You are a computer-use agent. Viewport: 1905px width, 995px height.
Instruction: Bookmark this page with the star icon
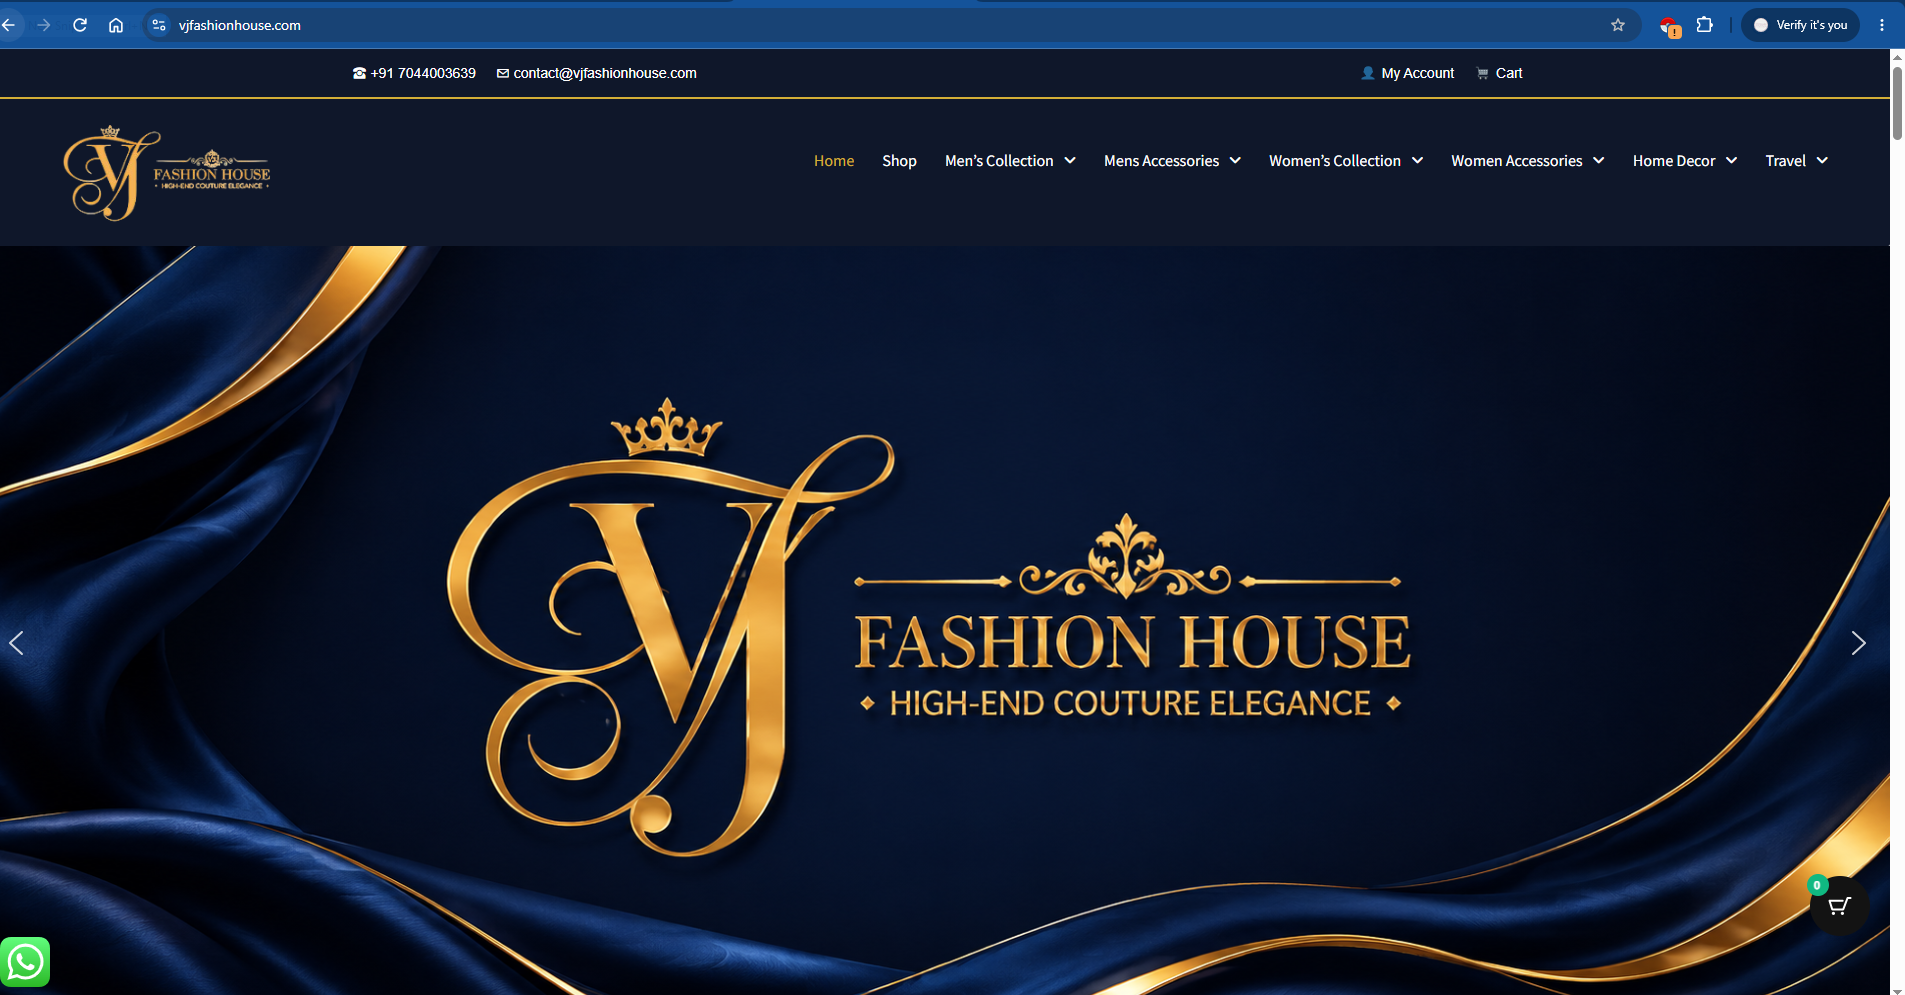point(1618,25)
